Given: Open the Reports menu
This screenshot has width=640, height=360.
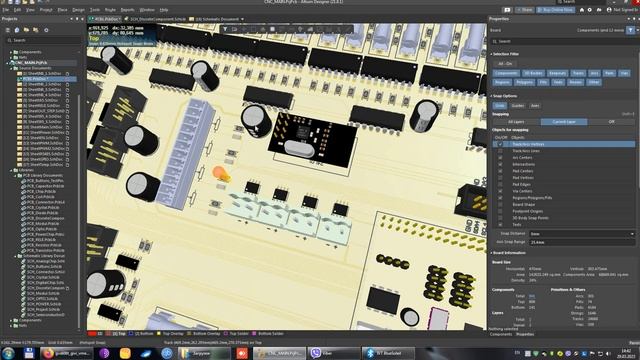Looking at the screenshot, I should pyautogui.click(x=127, y=10).
